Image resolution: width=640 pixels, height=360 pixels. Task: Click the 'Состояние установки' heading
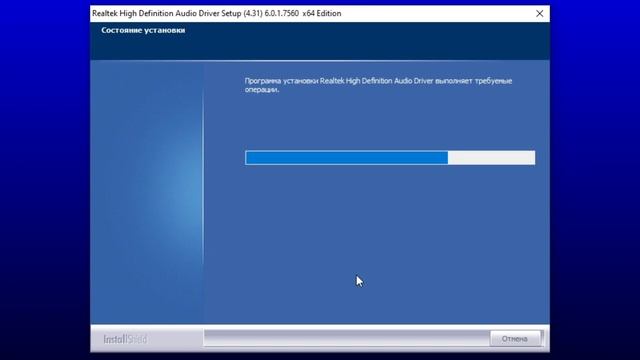143,30
